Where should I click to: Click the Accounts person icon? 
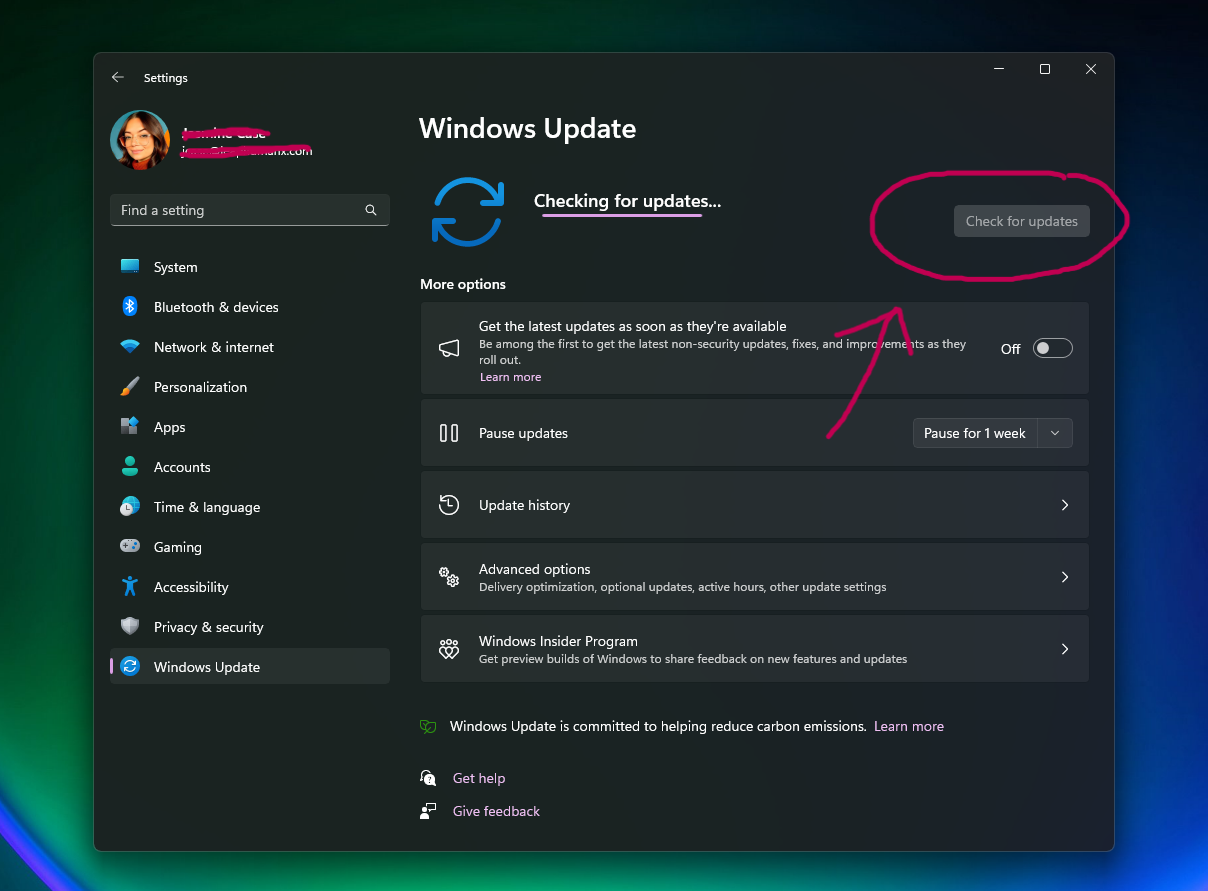tap(130, 467)
